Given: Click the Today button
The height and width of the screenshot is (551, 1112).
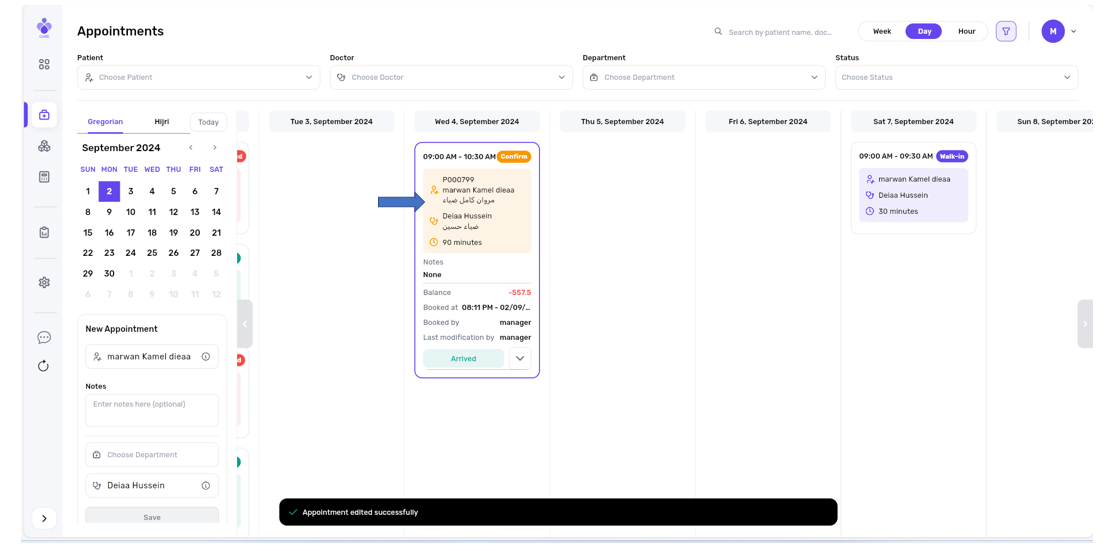Looking at the screenshot, I should click(x=208, y=122).
